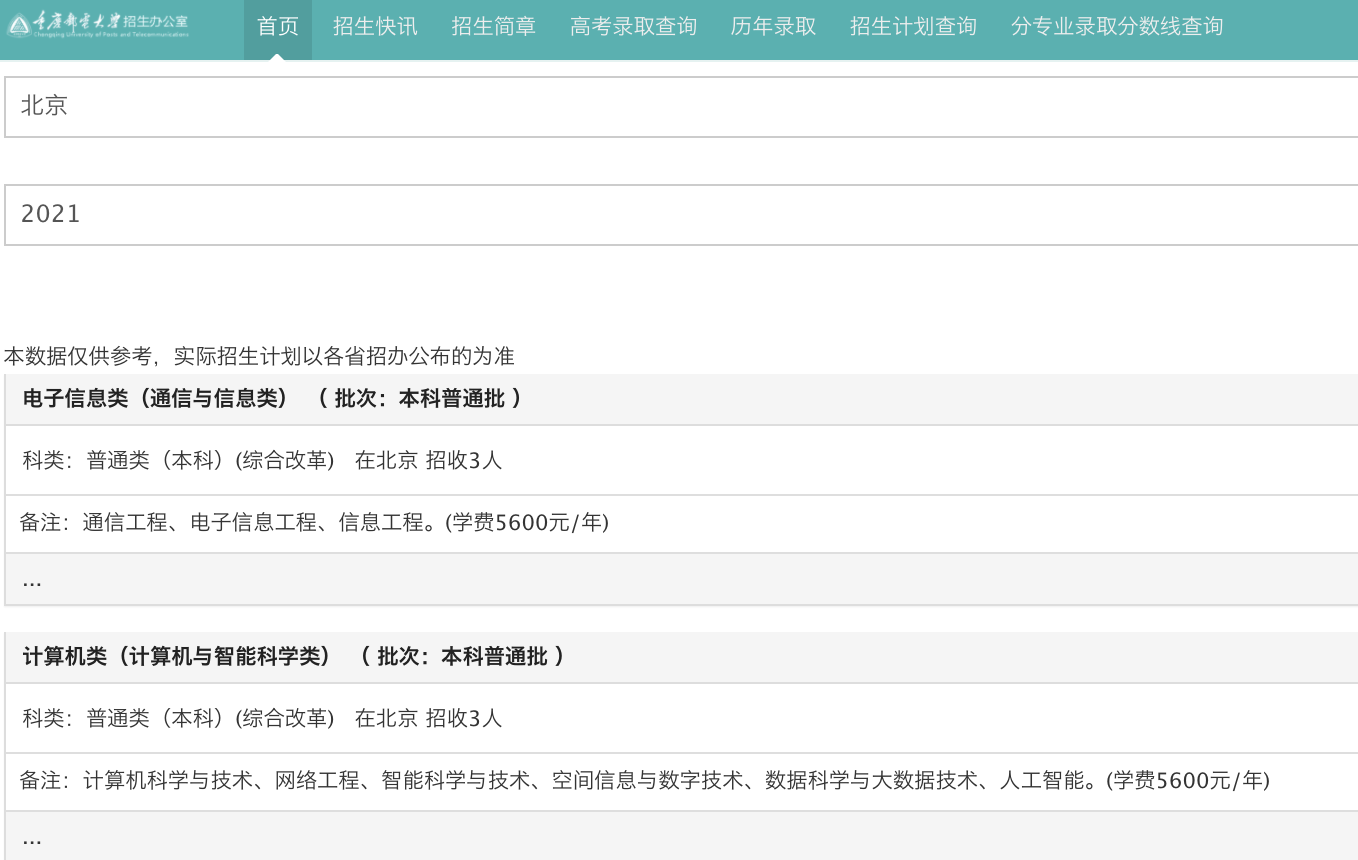Viewport: 1358px width, 860px height.
Task: Click the 电子信息类（通信与信息类） card header
Action: 272,399
